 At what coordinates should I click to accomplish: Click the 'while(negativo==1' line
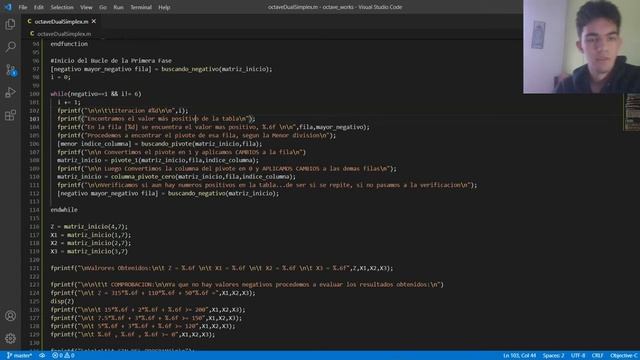click(x=96, y=94)
